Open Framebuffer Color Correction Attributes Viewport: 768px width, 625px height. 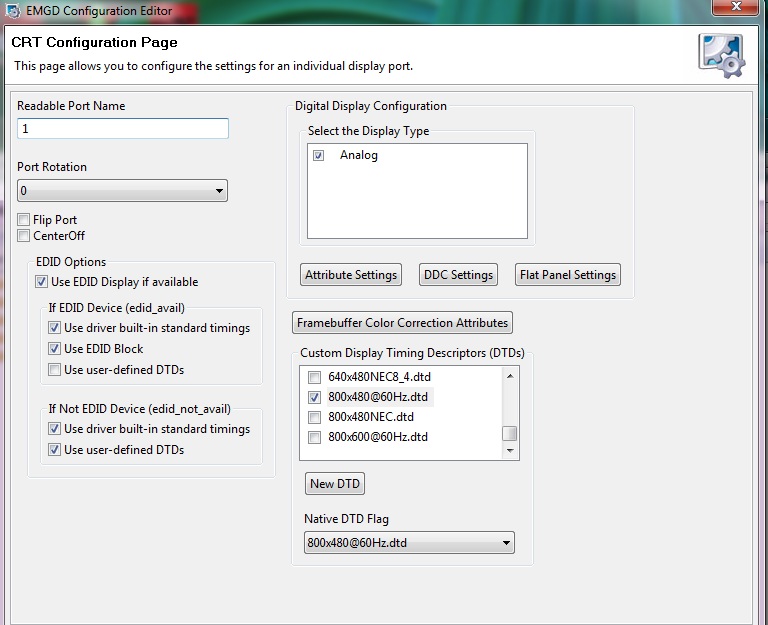[x=402, y=323]
